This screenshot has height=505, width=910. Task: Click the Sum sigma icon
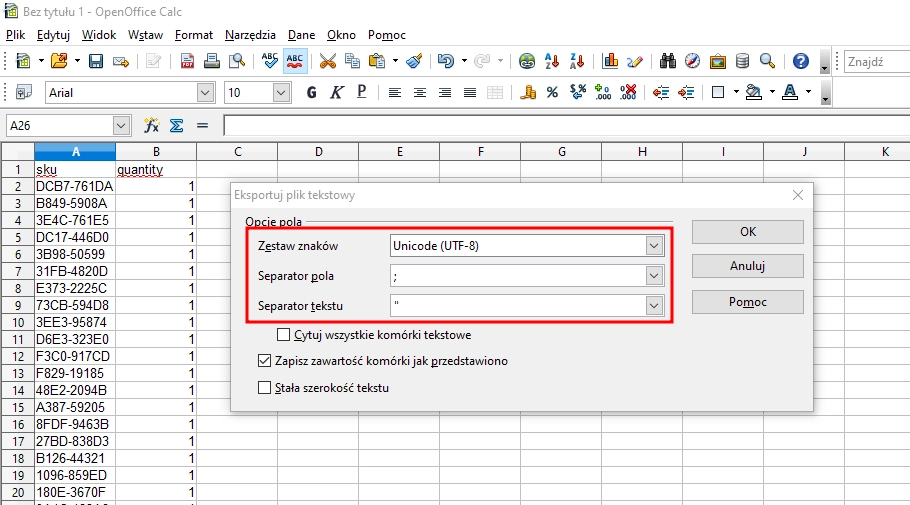176,126
